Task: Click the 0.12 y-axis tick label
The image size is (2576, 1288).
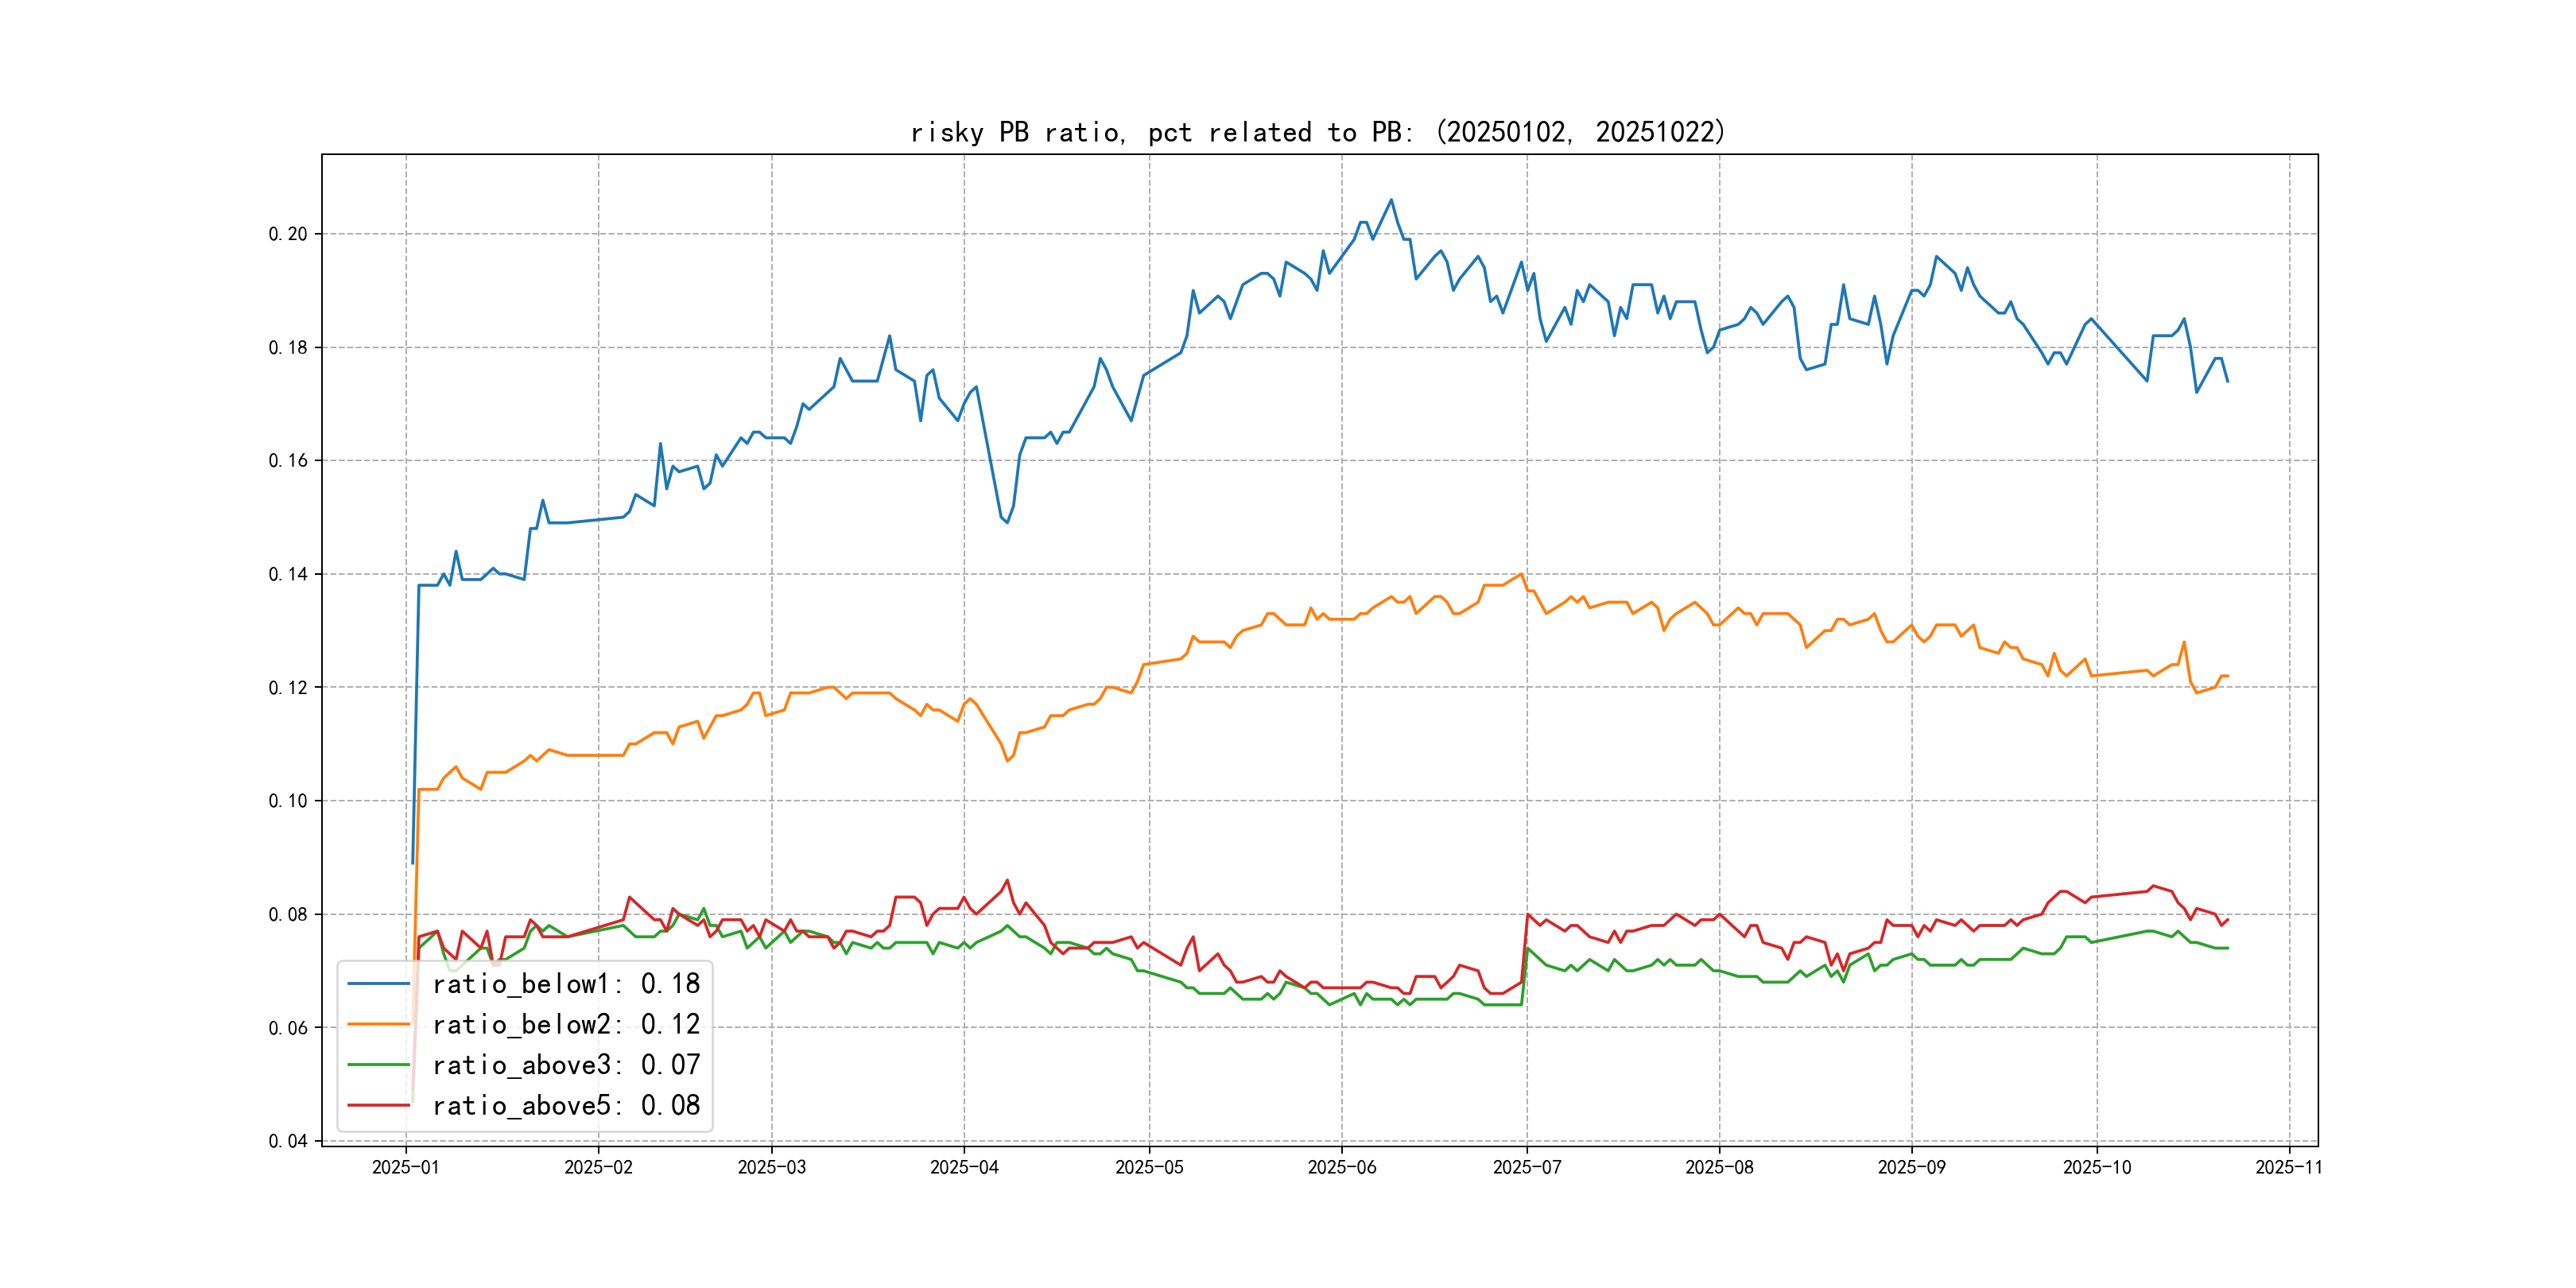Action: [288, 688]
